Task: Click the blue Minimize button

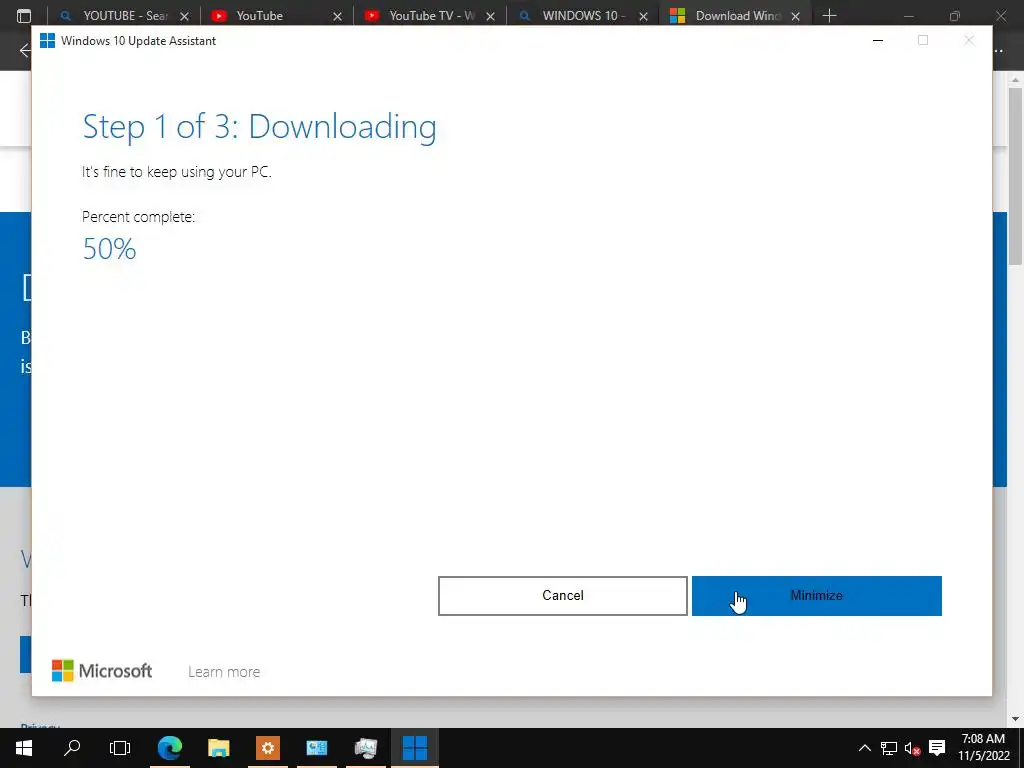Action: click(x=816, y=596)
